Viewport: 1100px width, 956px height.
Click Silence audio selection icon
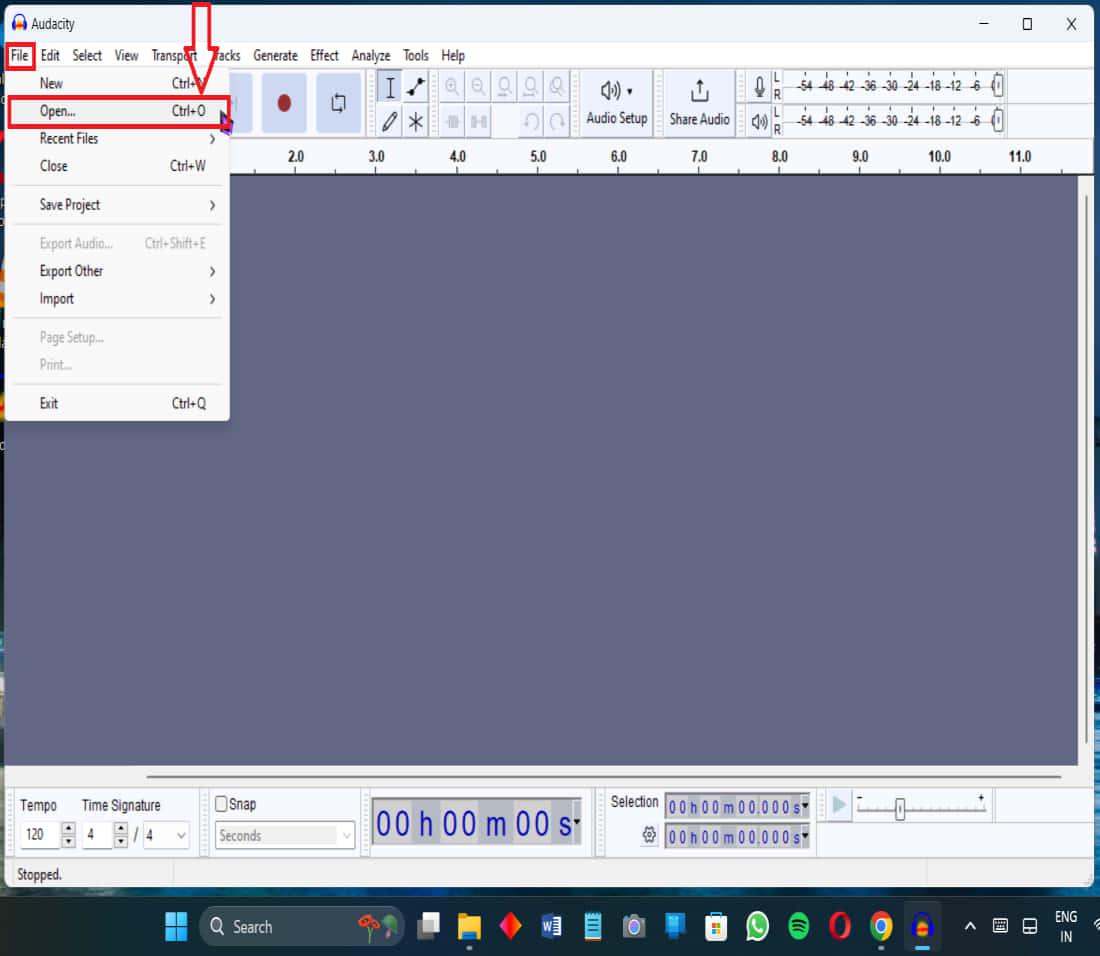point(478,121)
